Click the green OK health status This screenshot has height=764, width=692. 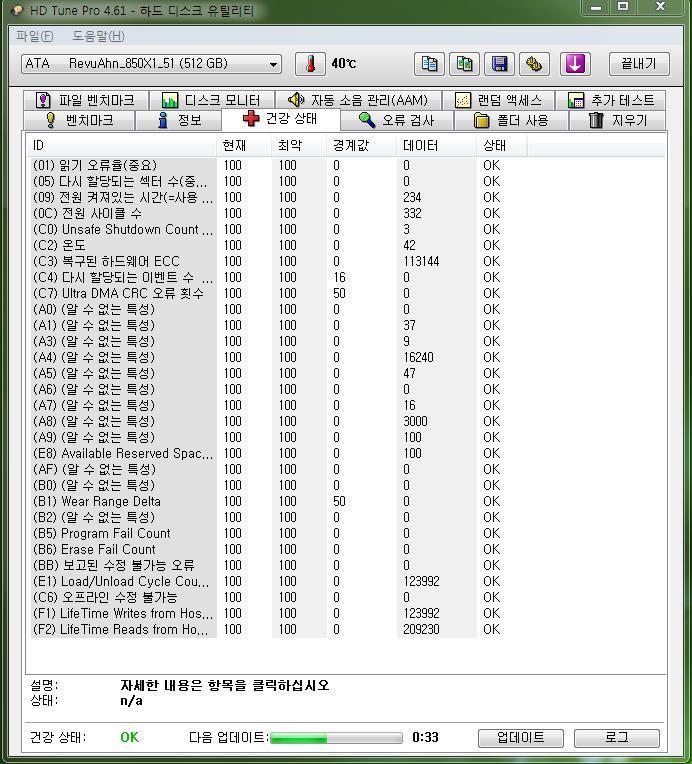(130, 737)
